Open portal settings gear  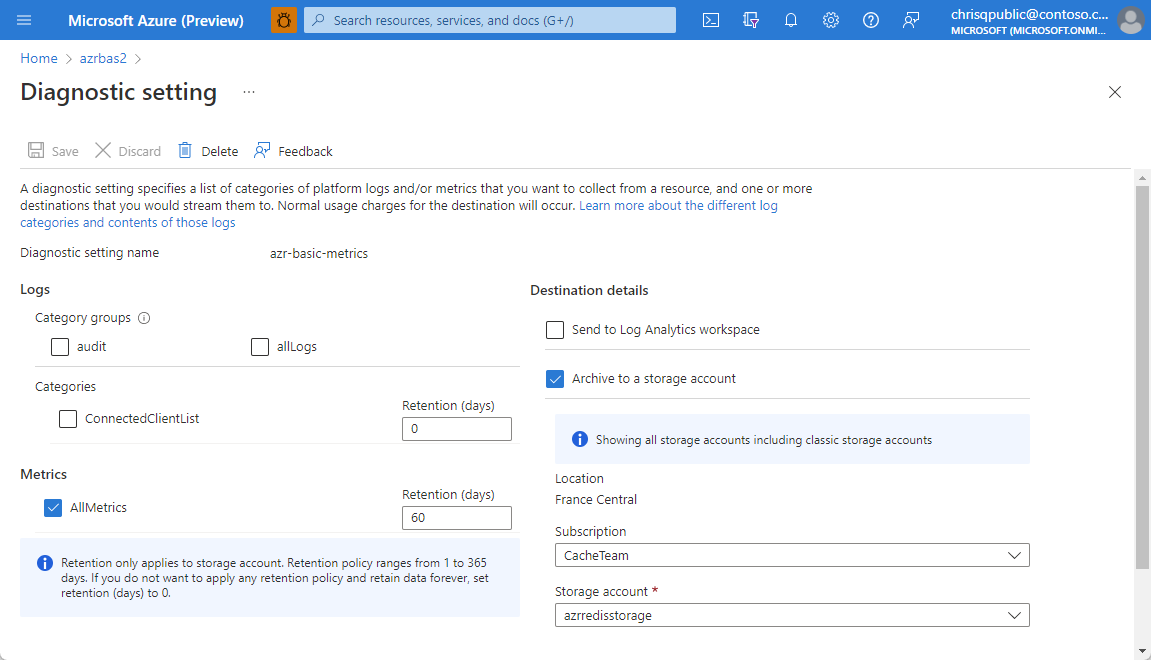(x=831, y=20)
